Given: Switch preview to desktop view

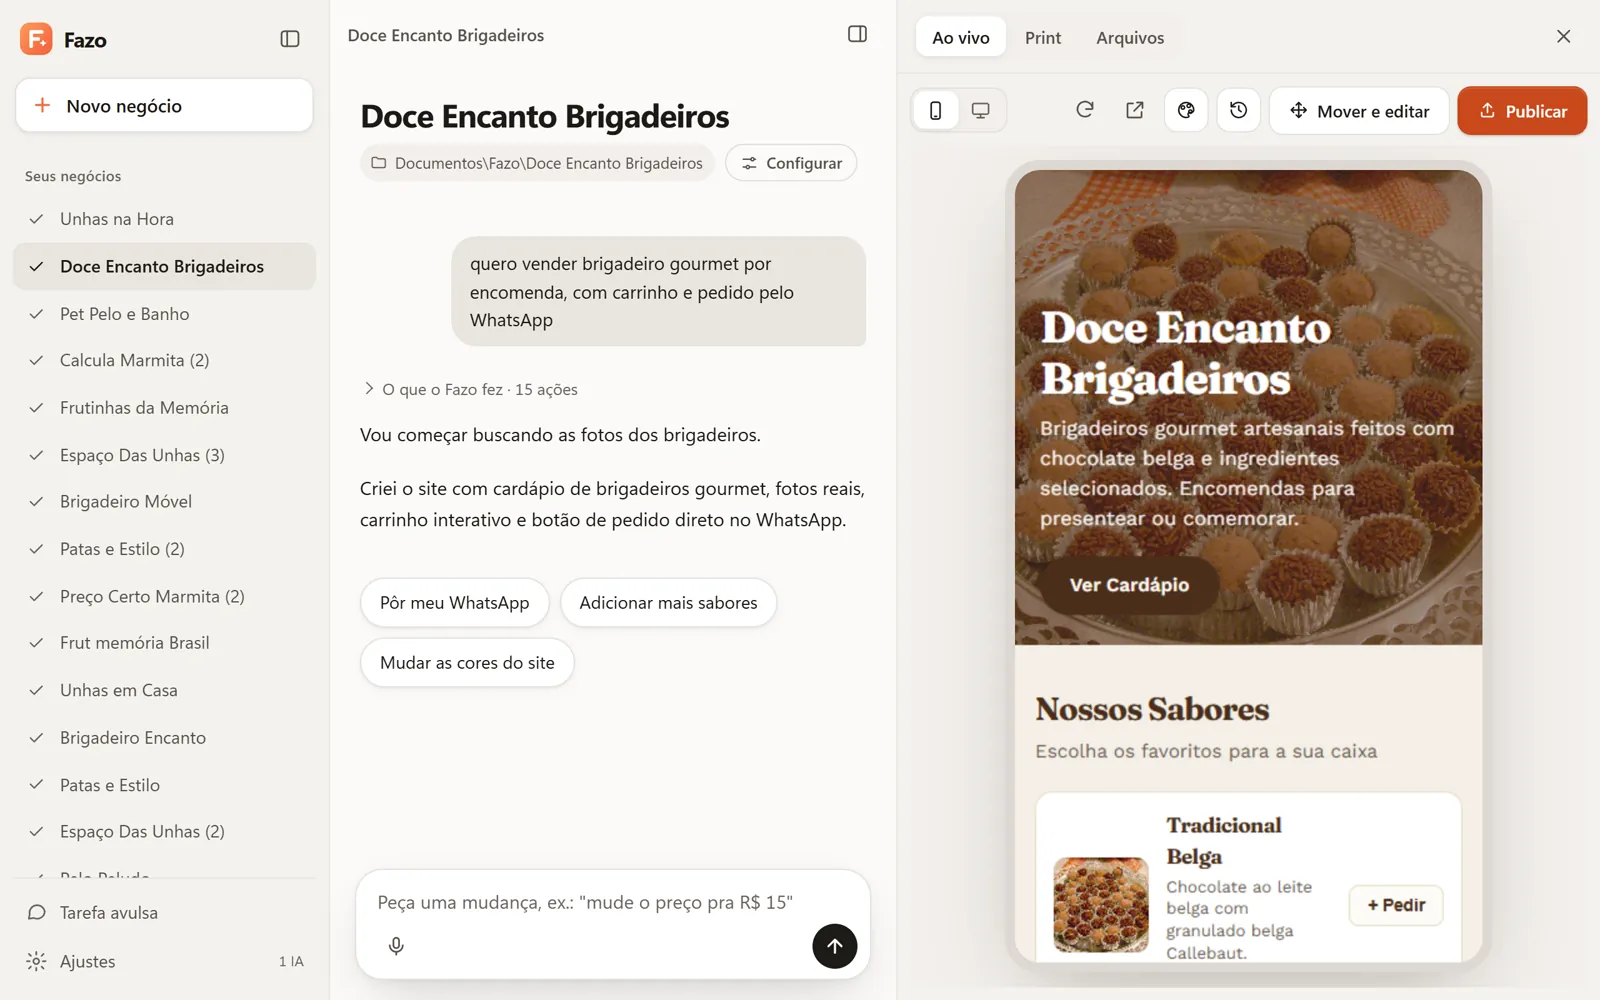Looking at the screenshot, I should tap(981, 110).
